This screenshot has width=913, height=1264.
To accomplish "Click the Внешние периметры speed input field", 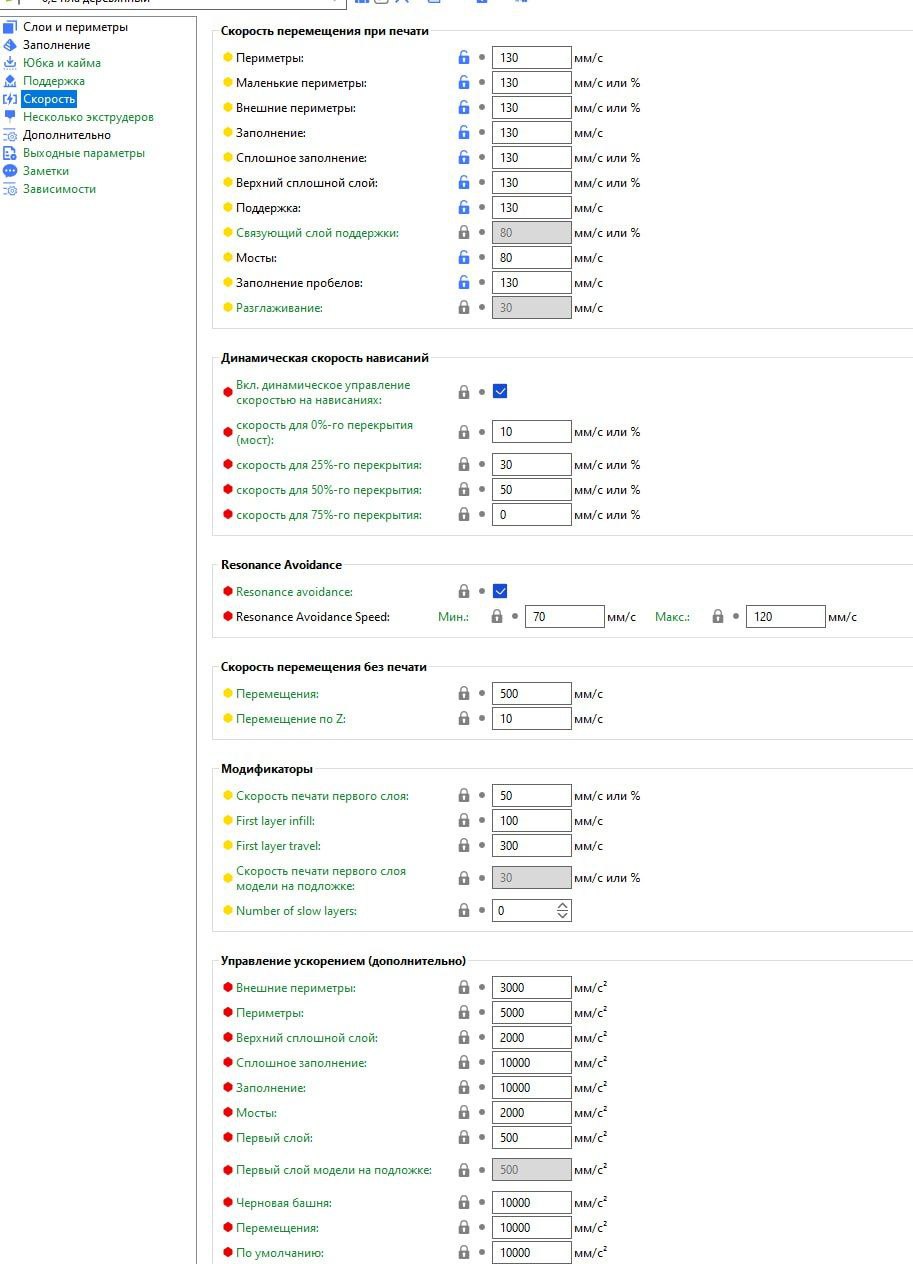I will coord(532,107).
